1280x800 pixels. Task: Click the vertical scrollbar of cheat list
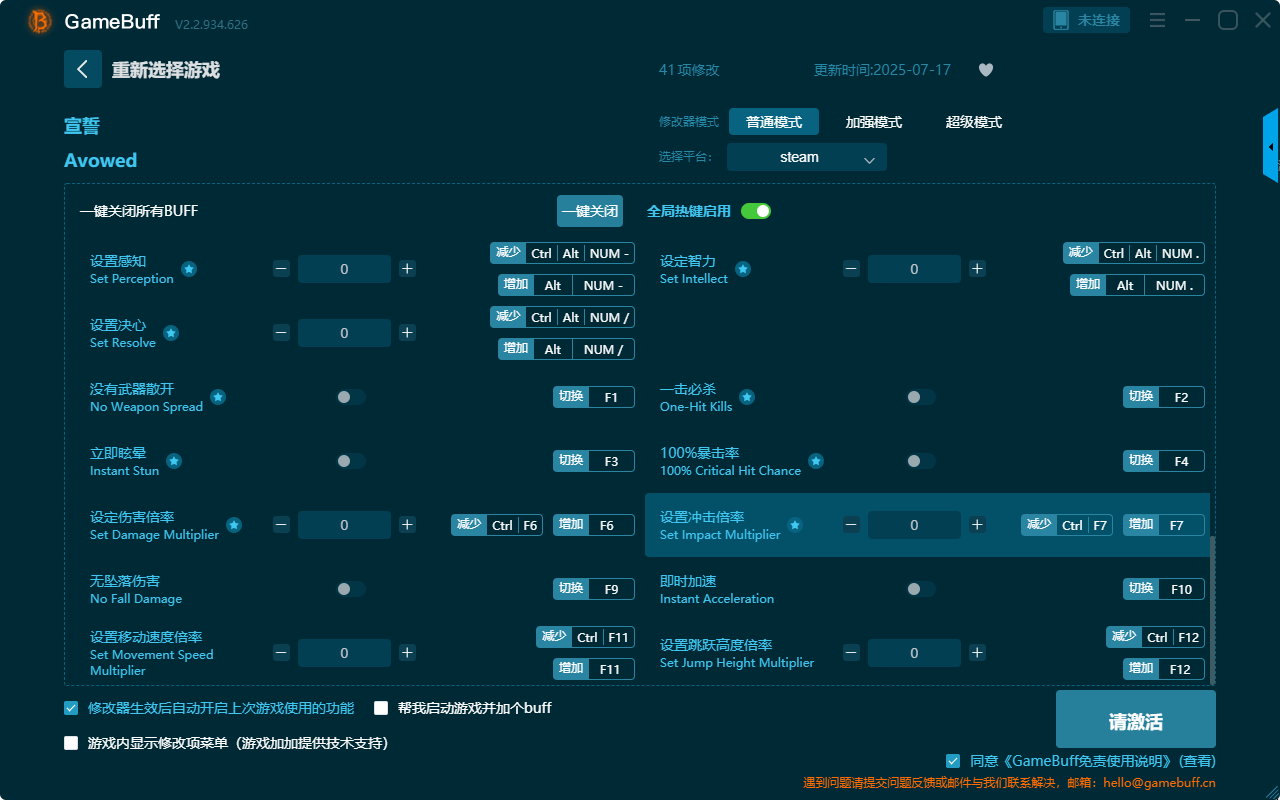point(1213,610)
